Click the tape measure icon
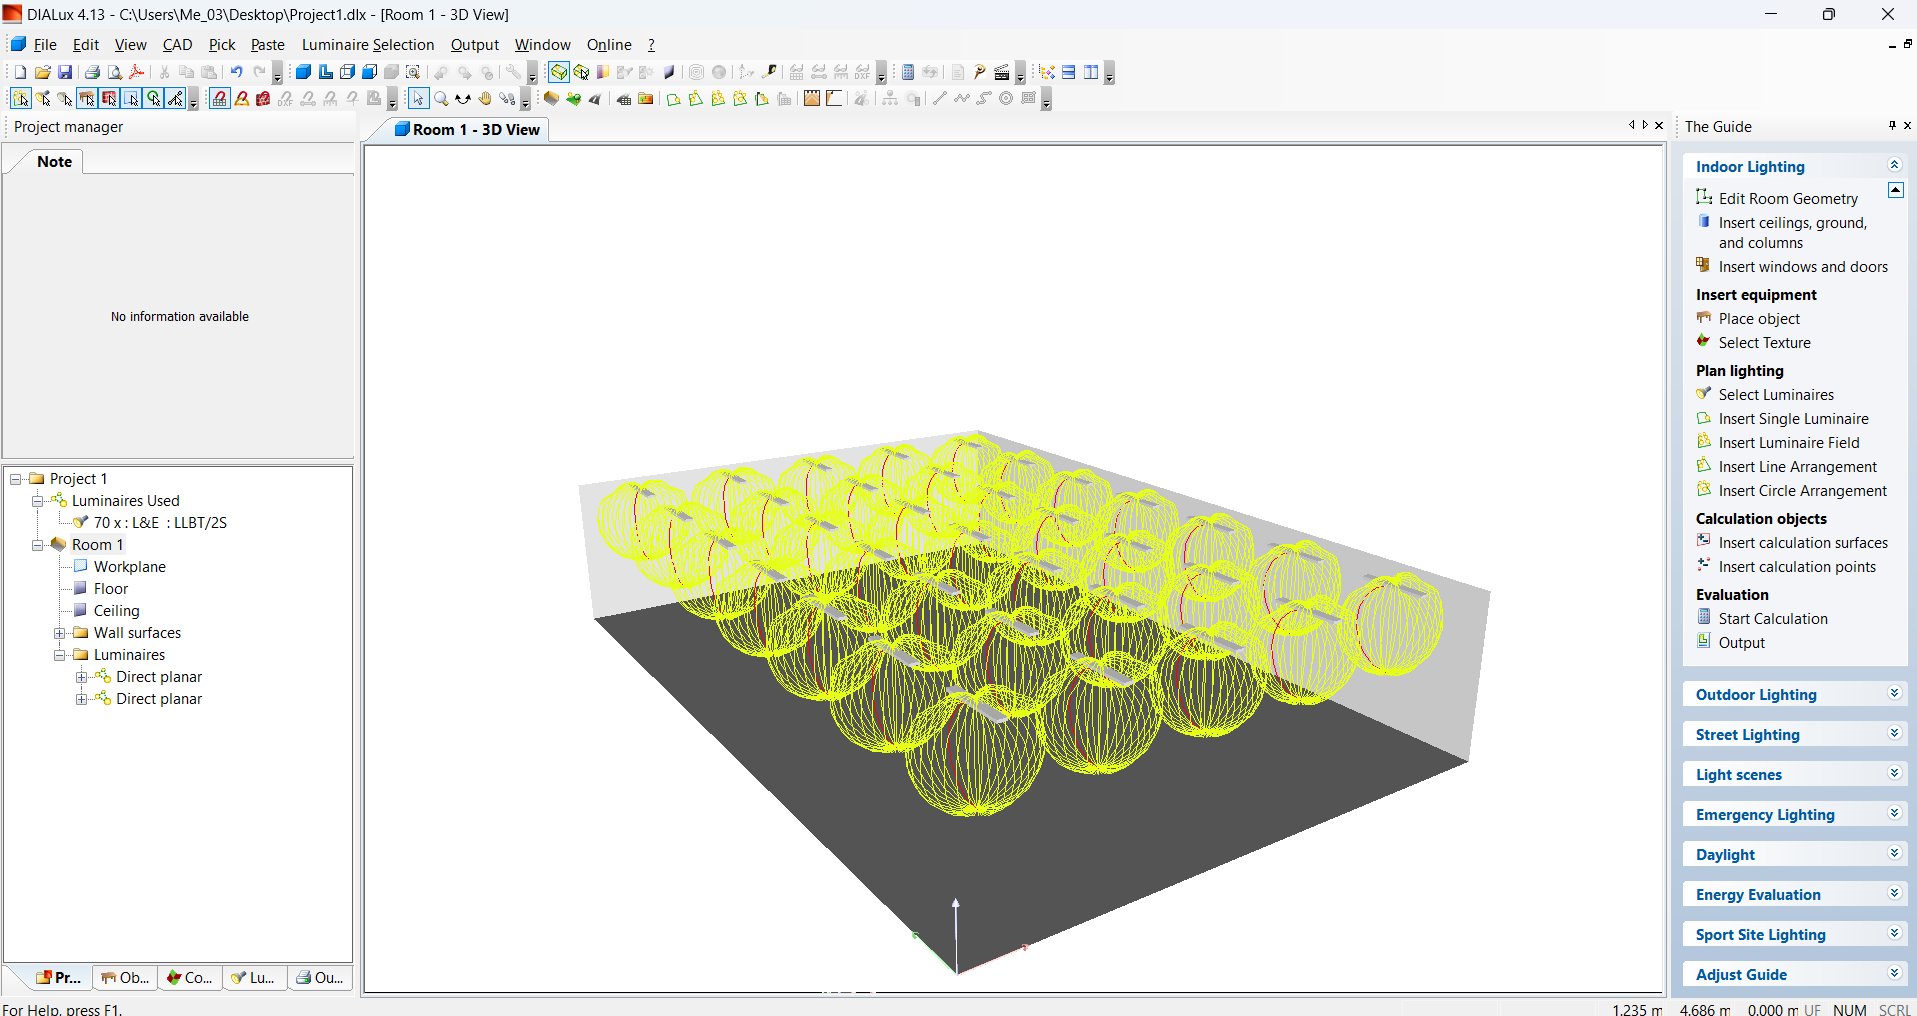Screen dimensions: 1917x1016 [771, 72]
